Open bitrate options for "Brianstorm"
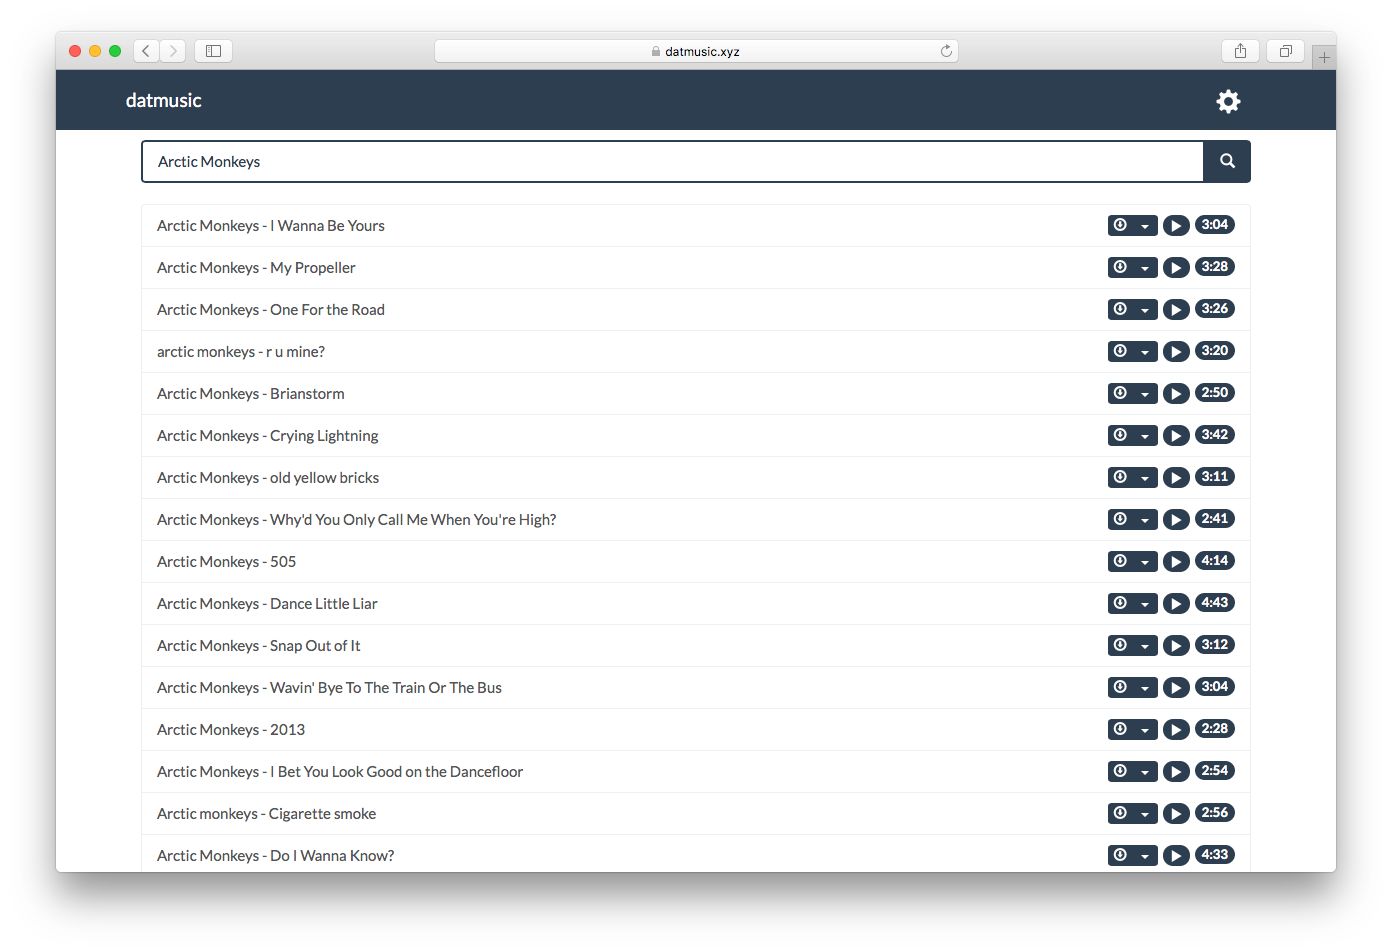Viewport: 1392px width, 952px height. click(1143, 393)
